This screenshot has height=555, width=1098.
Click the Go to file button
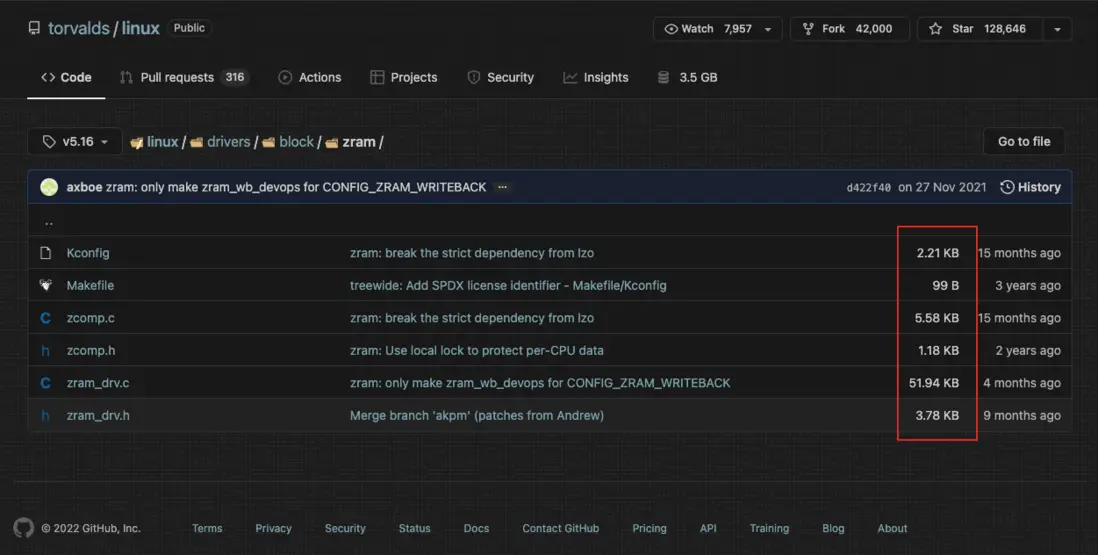point(1024,141)
